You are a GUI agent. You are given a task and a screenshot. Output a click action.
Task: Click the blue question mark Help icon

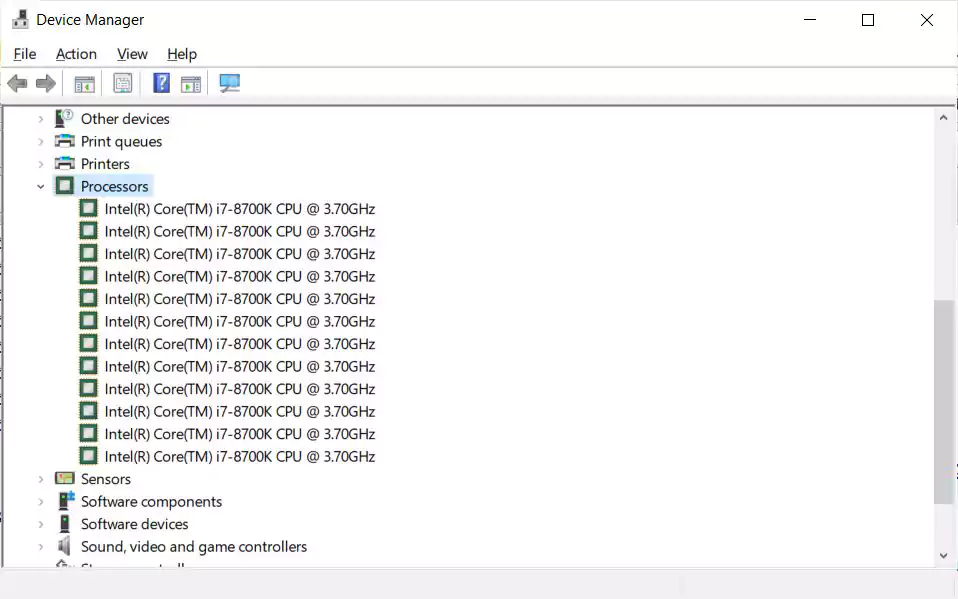(161, 83)
